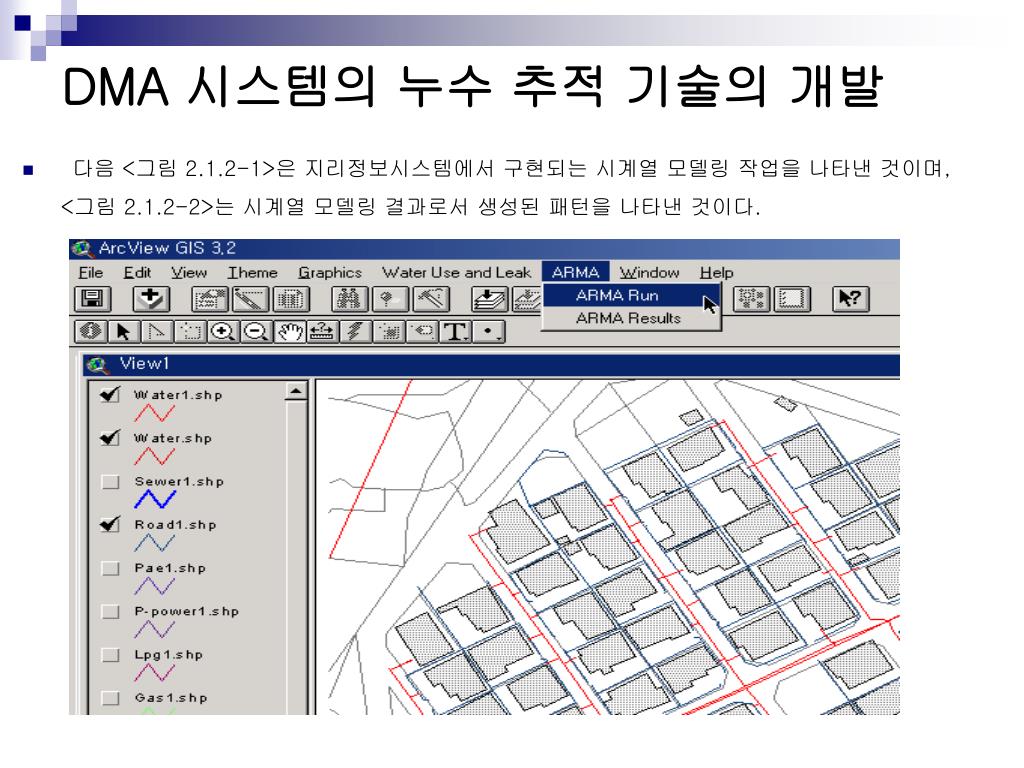Uncheck the Water.shp theme checkbox
This screenshot has width=1024, height=768.
tap(110, 438)
